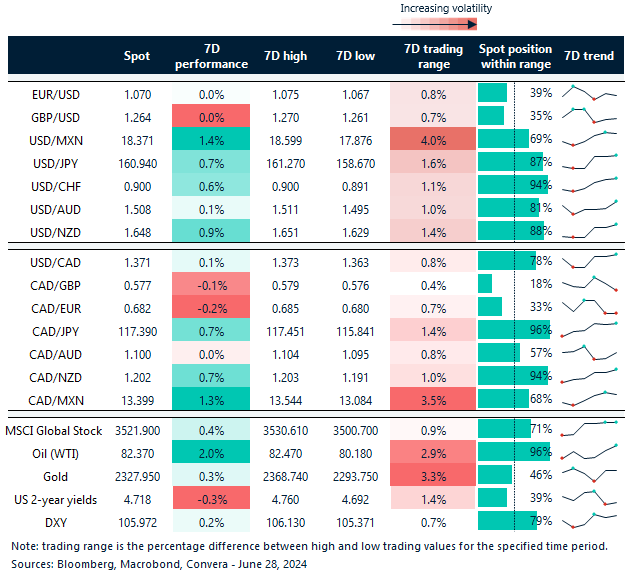
Task: Select the 7D trading range column header
Action: click(432, 56)
